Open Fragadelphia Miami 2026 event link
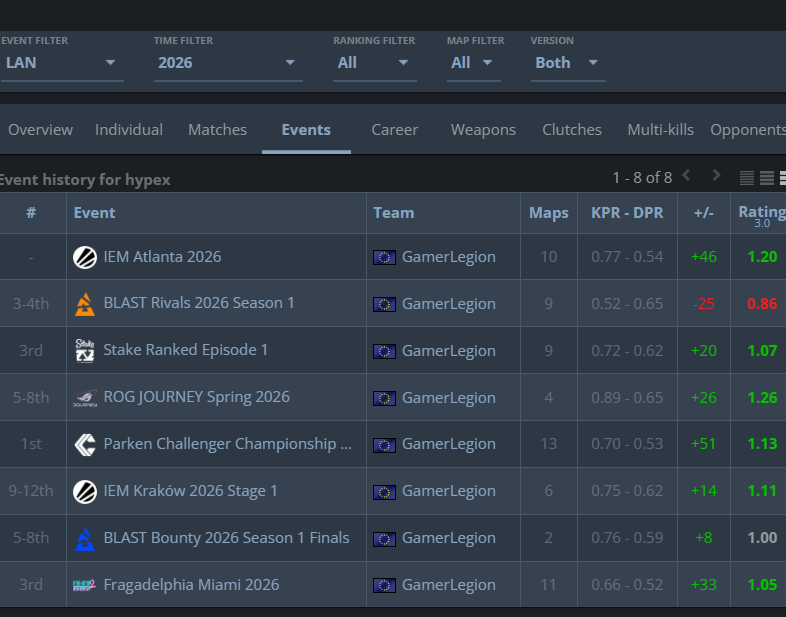 pos(191,585)
